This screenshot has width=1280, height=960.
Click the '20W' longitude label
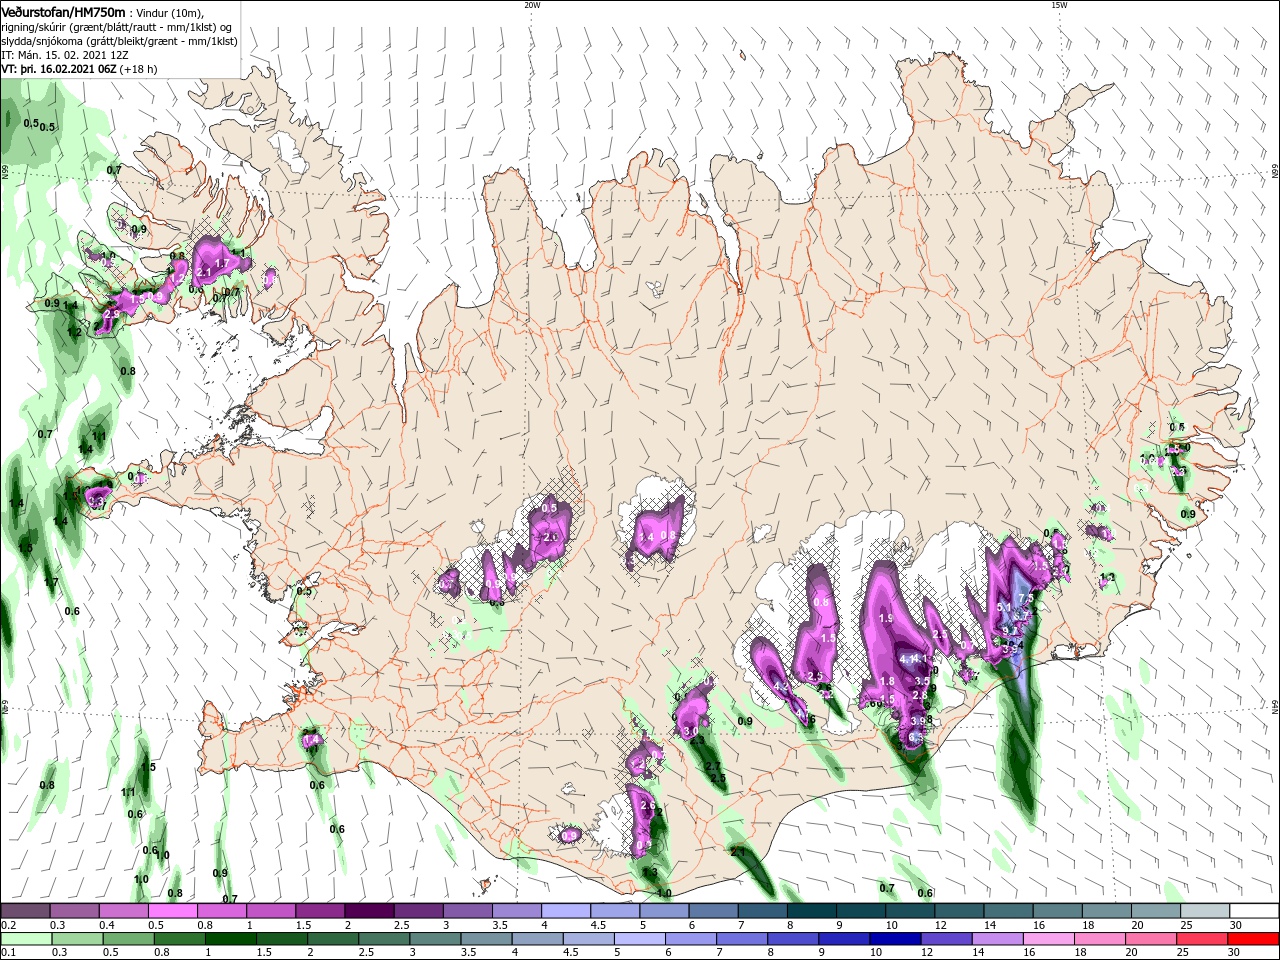coord(532,5)
